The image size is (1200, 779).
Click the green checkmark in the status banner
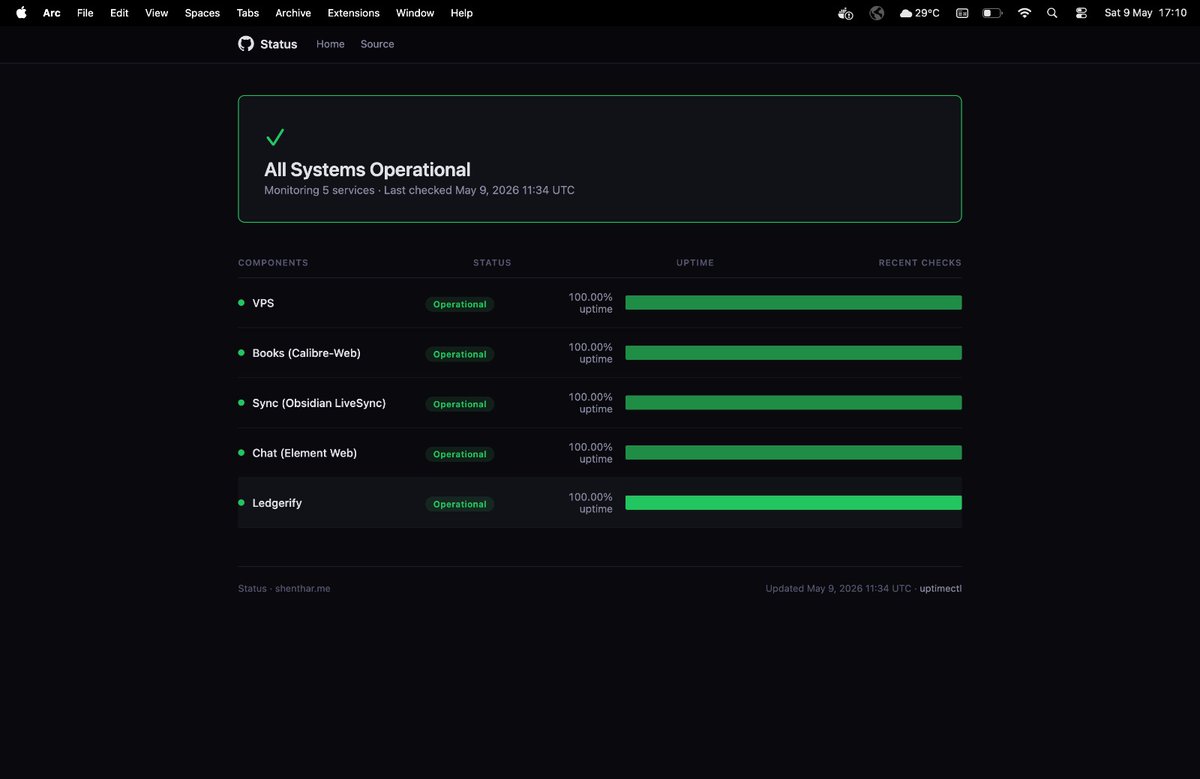[x=275, y=137]
